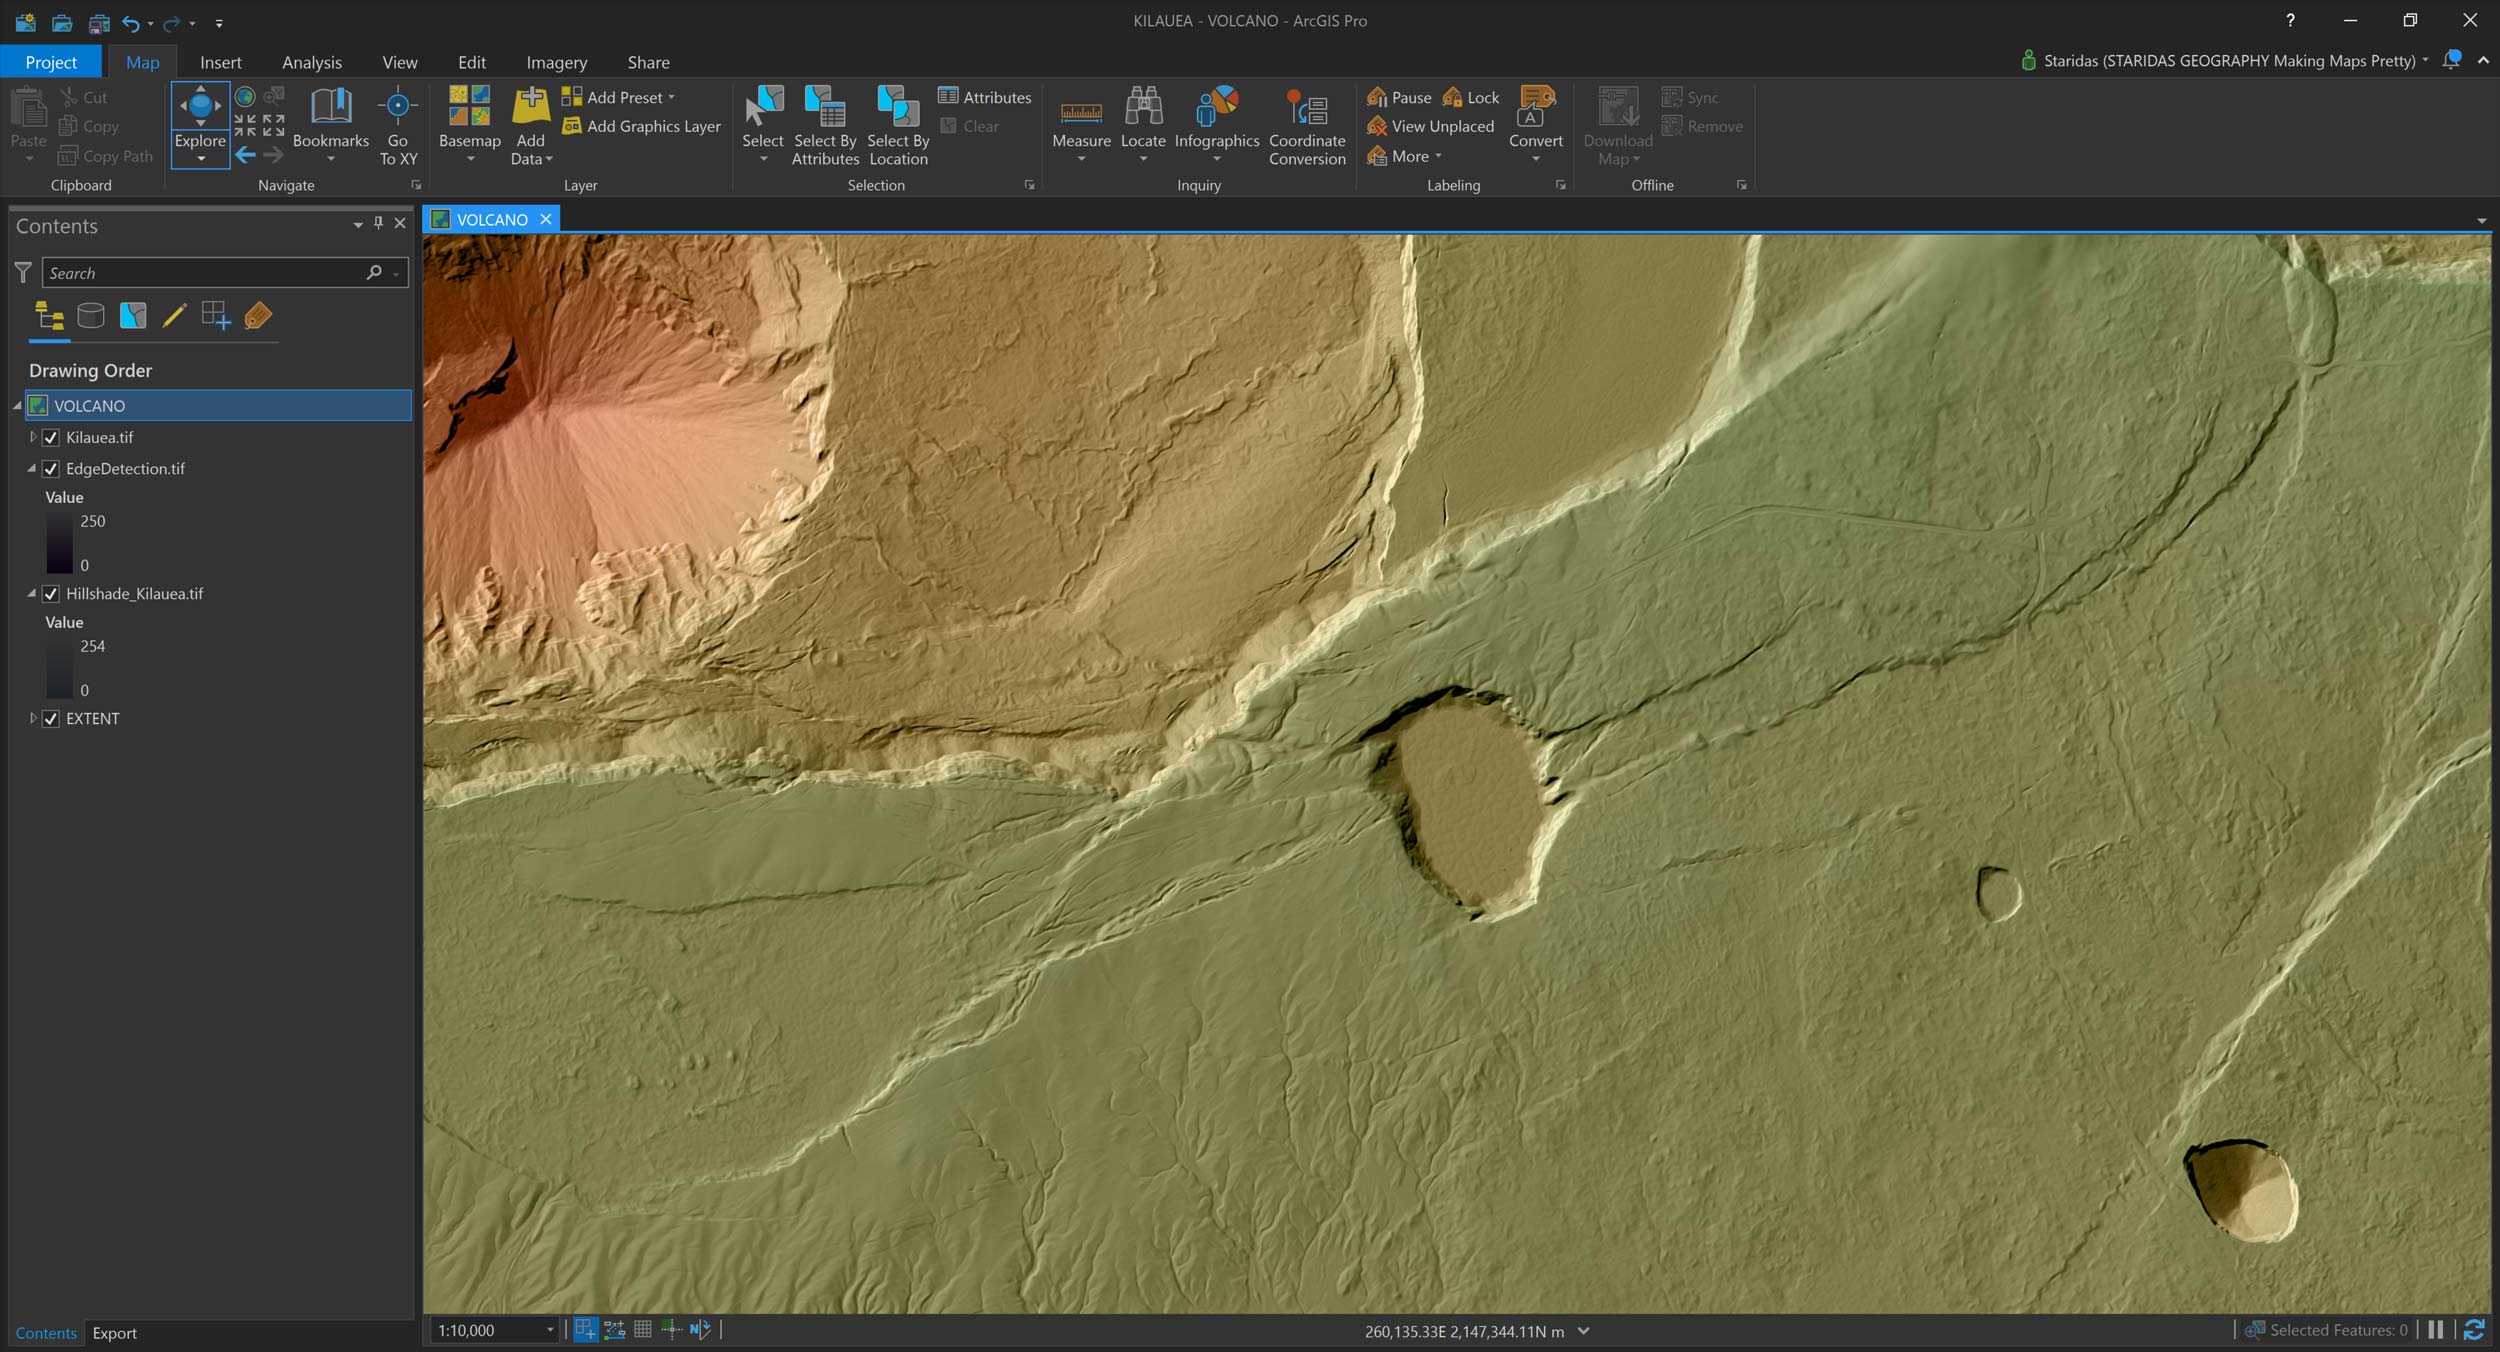Open the Coordinate Conversion tool
Image resolution: width=2500 pixels, height=1352 pixels.
[1306, 112]
